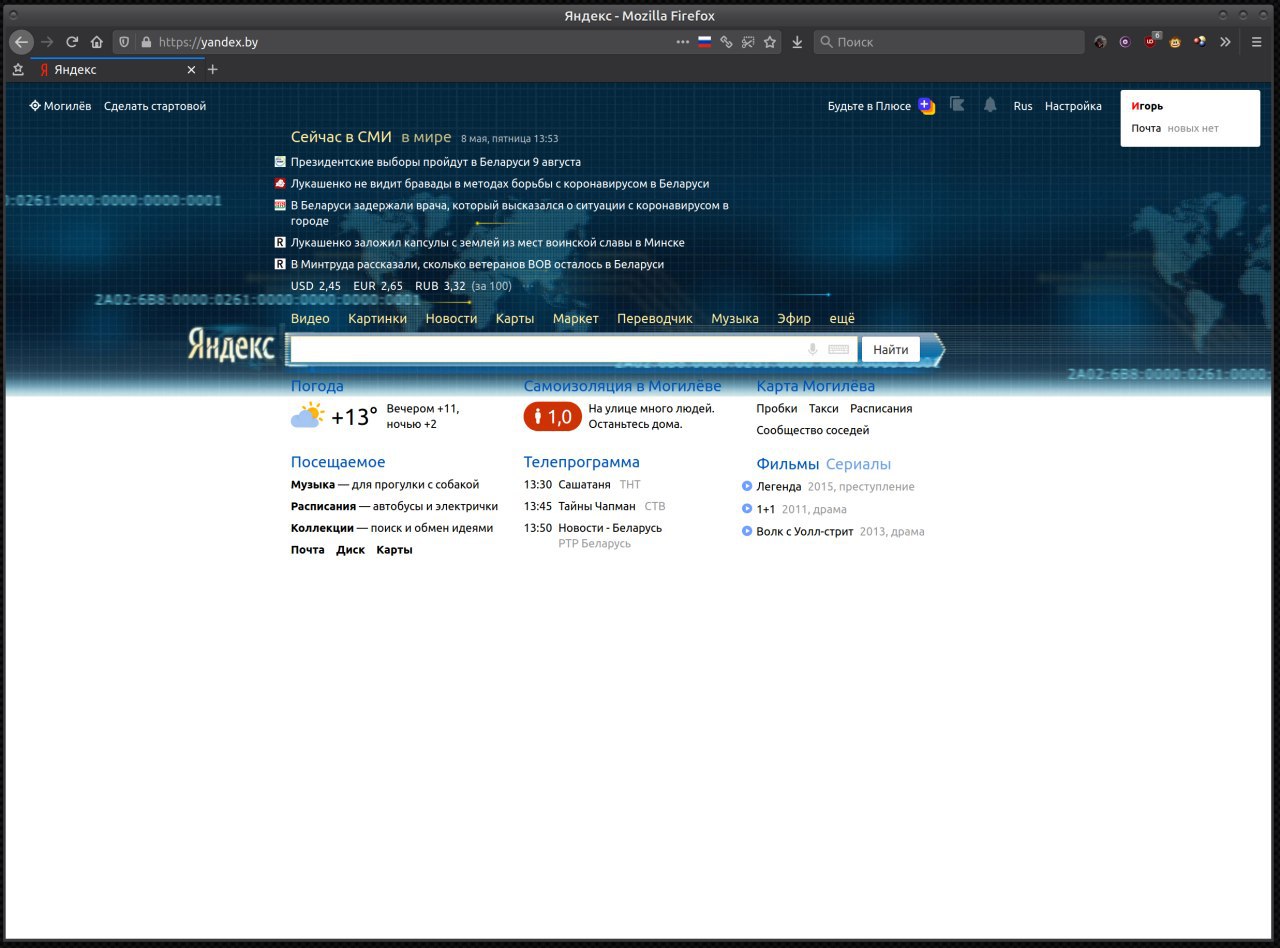The width and height of the screenshot is (1280, 948).
Task: Reload the page with the refresh icon
Action: click(x=72, y=42)
